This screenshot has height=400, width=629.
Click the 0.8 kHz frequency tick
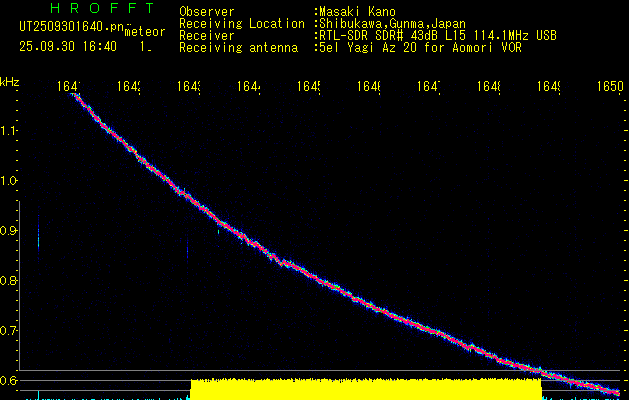(x=9, y=281)
